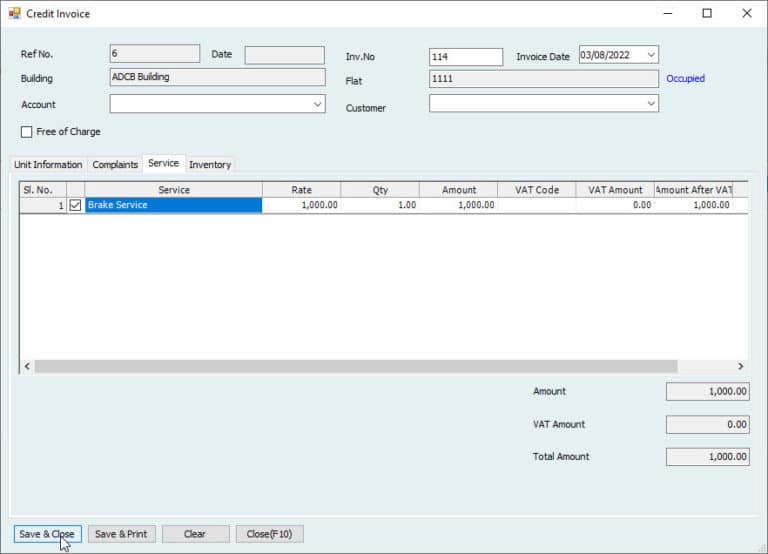This screenshot has width=768, height=554.
Task: Click the Clear button
Action: click(x=195, y=534)
